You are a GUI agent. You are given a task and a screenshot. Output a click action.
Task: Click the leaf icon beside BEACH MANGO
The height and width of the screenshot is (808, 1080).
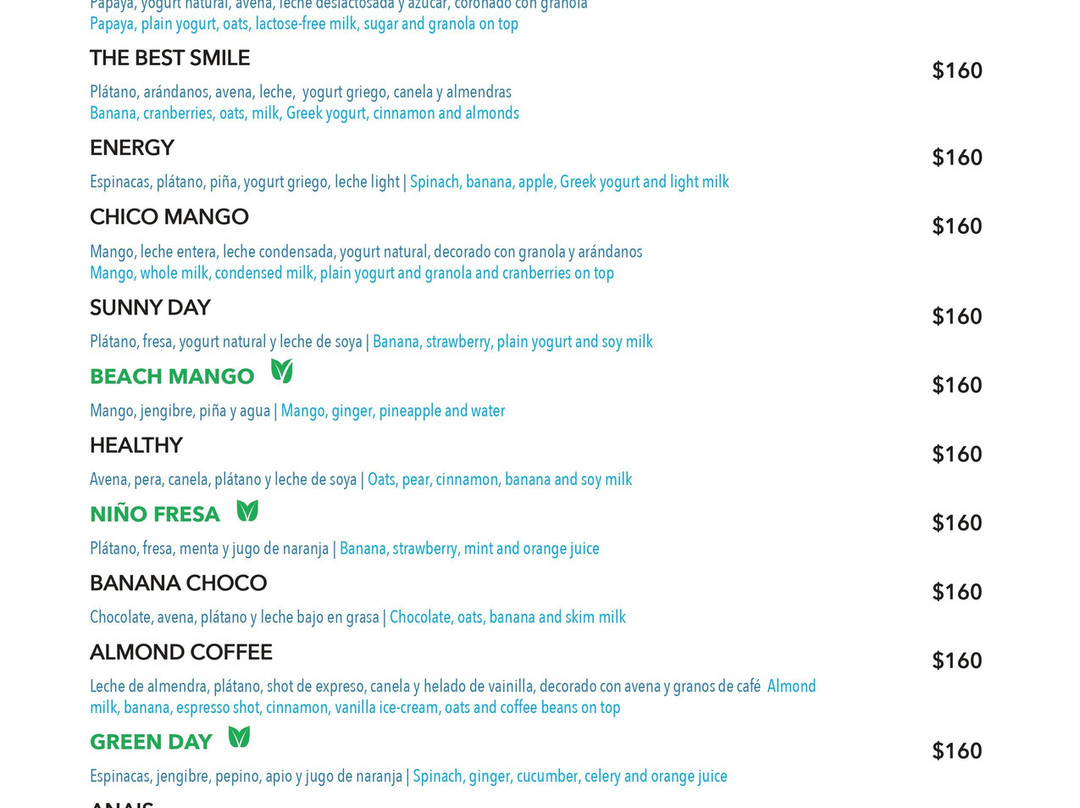pyautogui.click(x=282, y=371)
